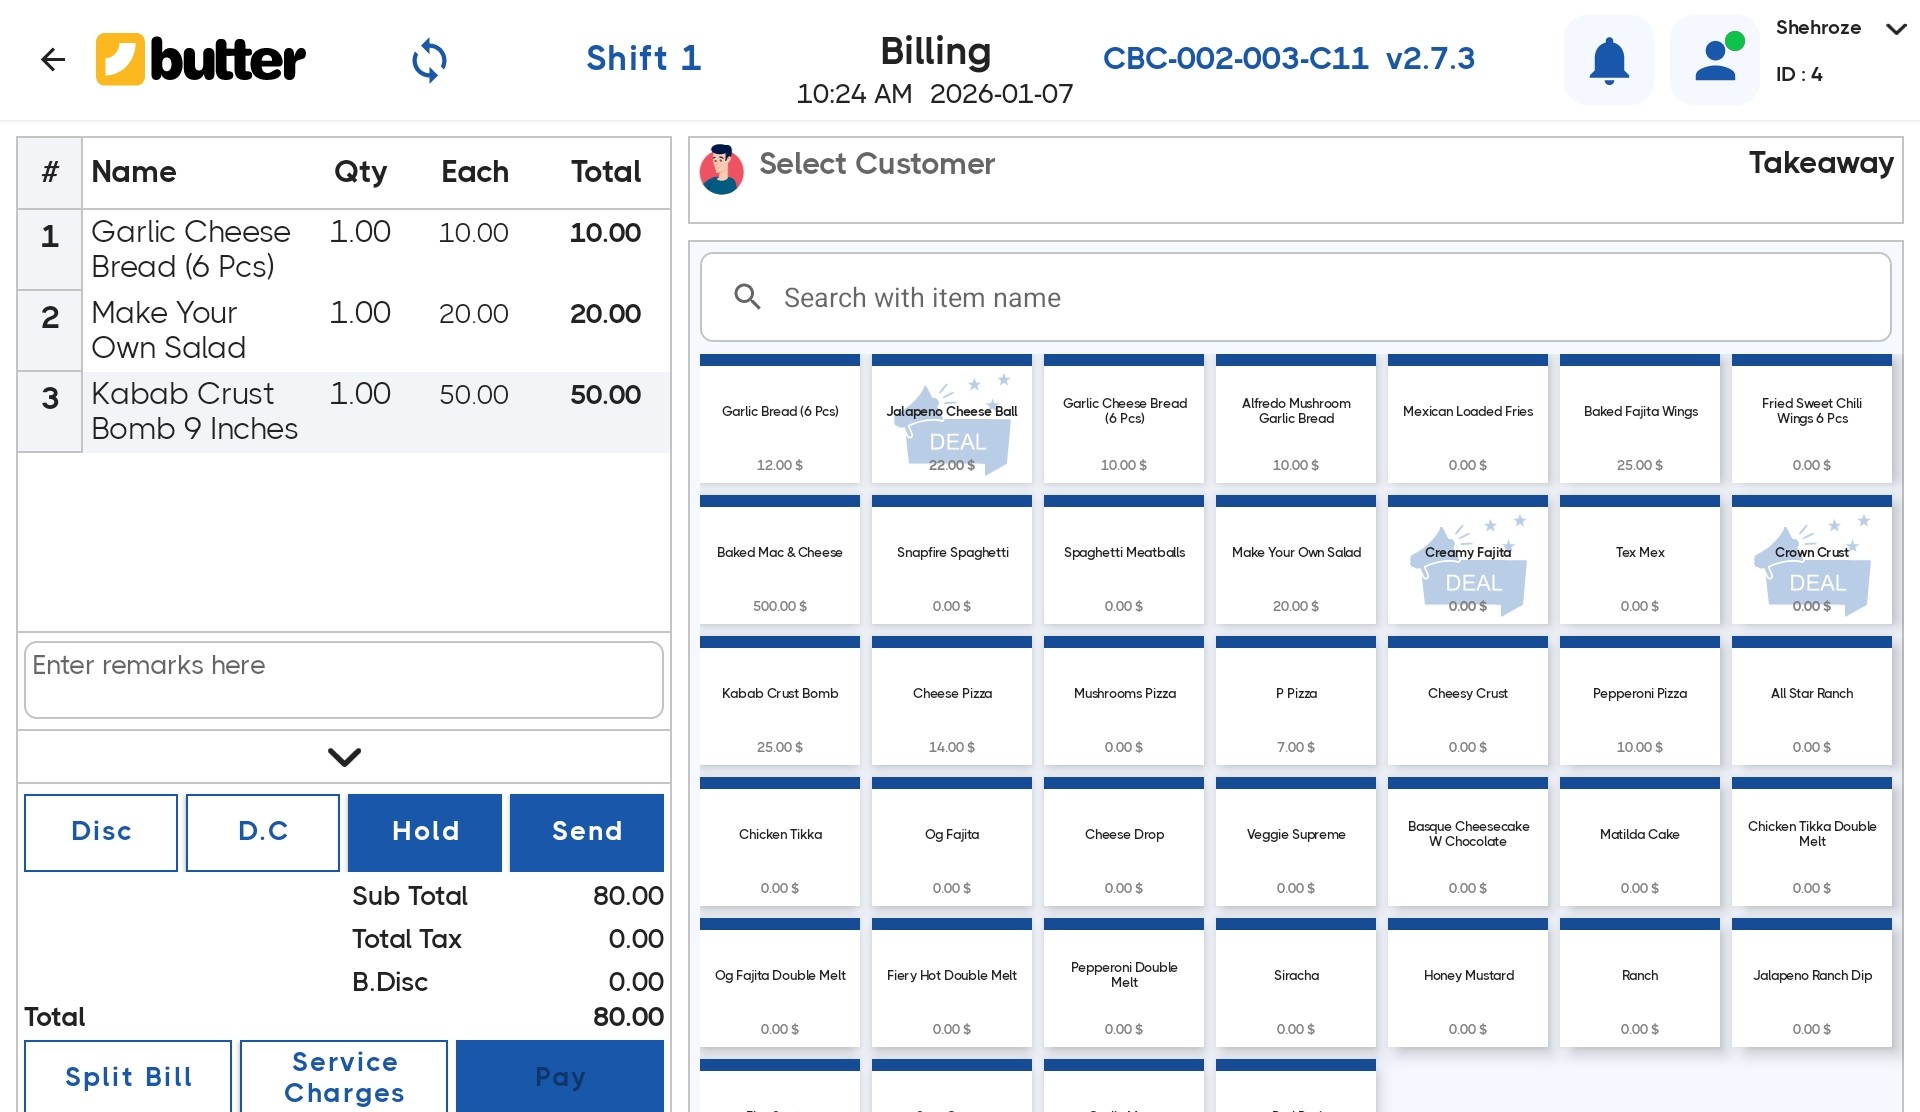Add Og Fajita Double Melt
The width and height of the screenshot is (1920, 1112).
click(780, 984)
